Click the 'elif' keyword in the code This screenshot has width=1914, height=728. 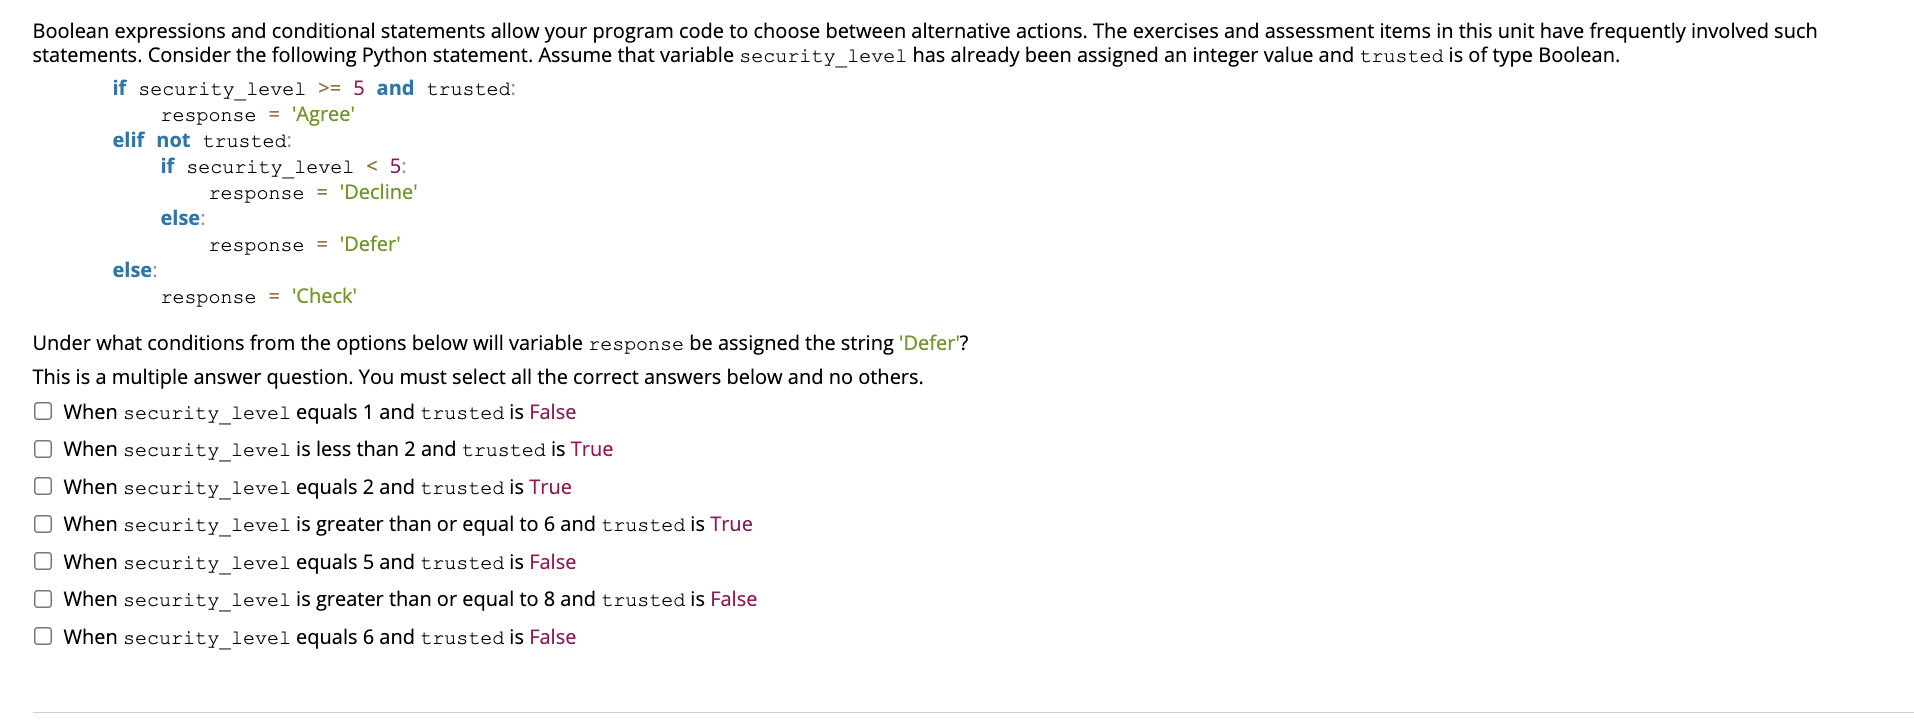pos(128,140)
